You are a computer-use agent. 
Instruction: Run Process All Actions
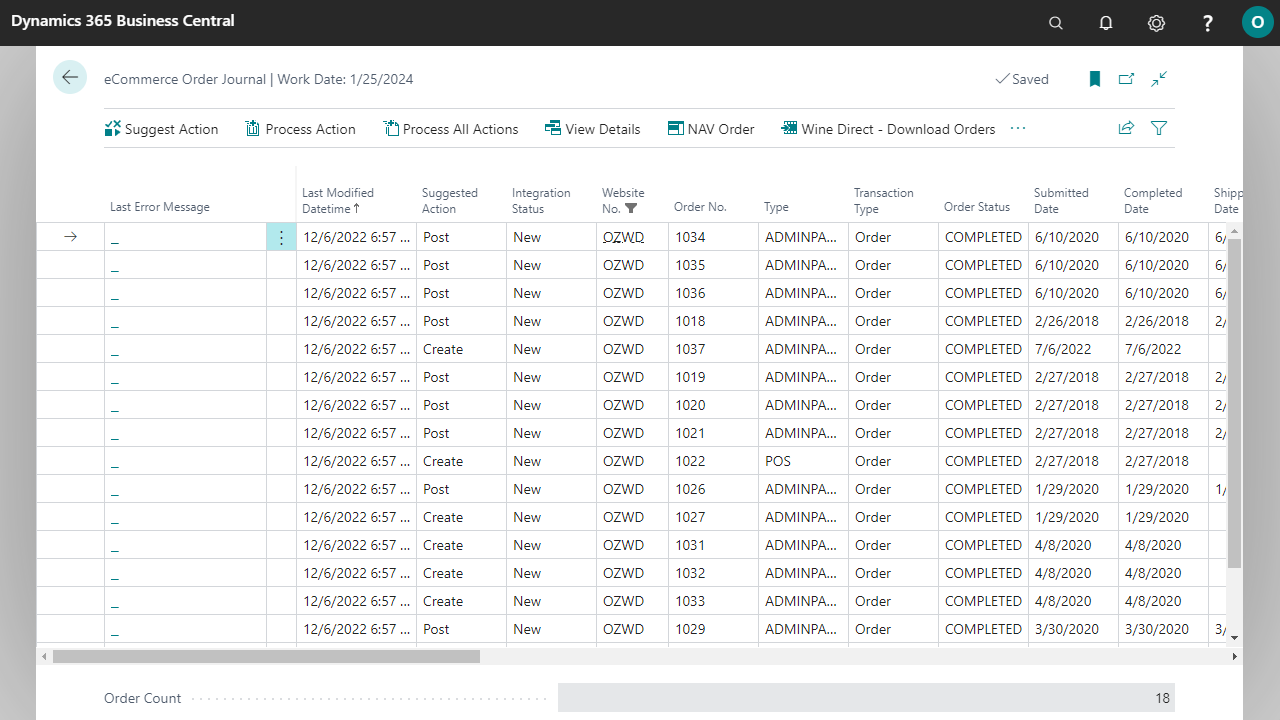[451, 129]
